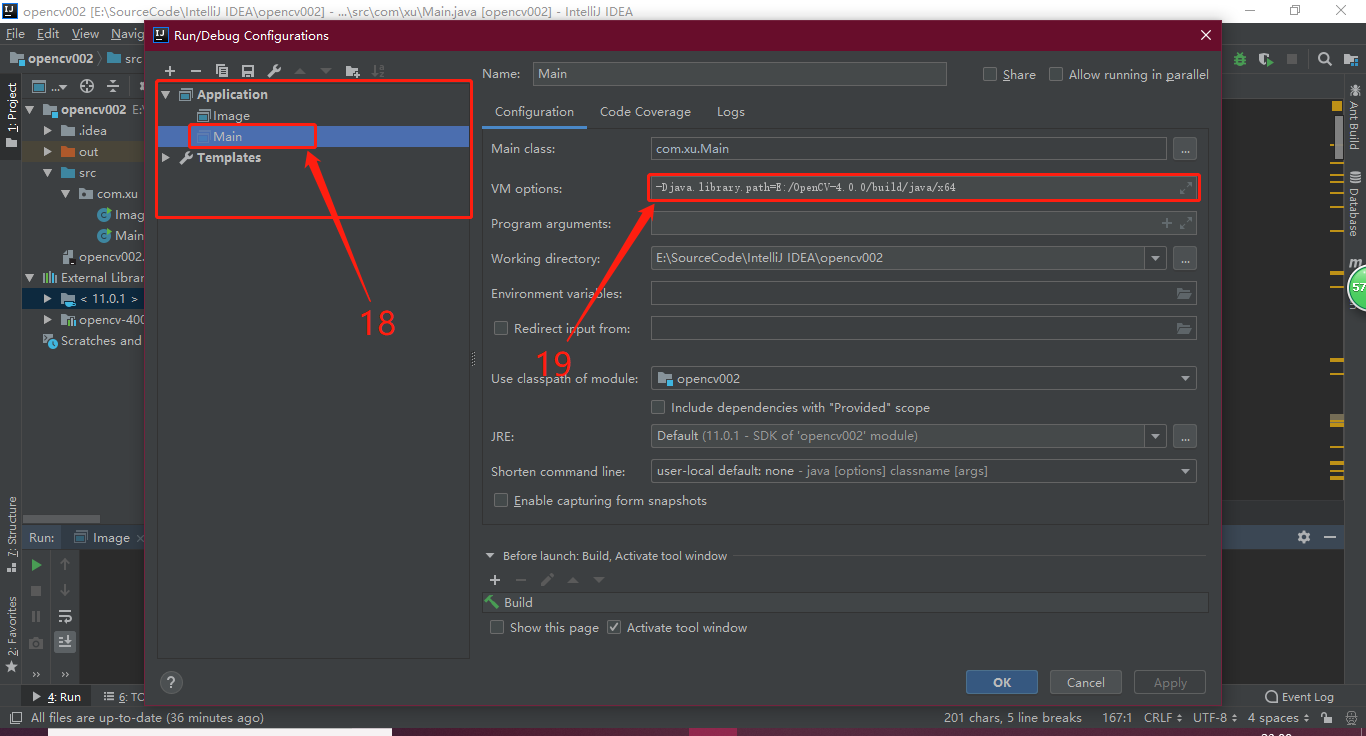Check Include dependencies with Provided scope
Screen dimensions: 1366x736
click(x=658, y=407)
